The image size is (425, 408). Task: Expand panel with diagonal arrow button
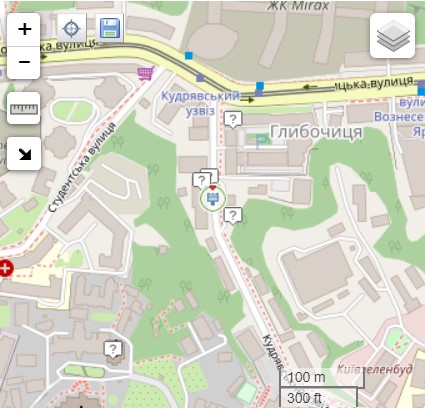tap(24, 154)
